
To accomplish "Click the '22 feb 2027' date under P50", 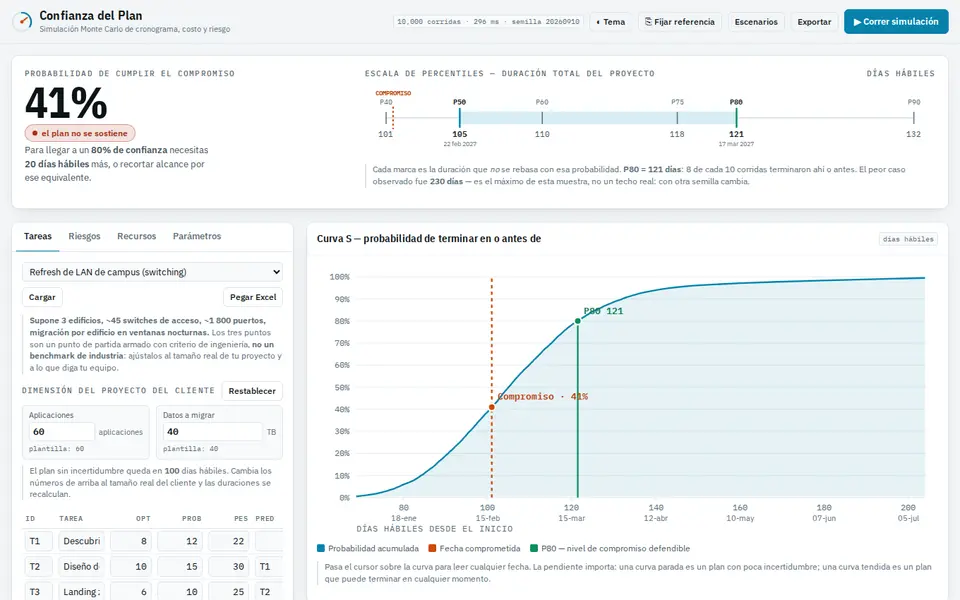I will click(460, 144).
